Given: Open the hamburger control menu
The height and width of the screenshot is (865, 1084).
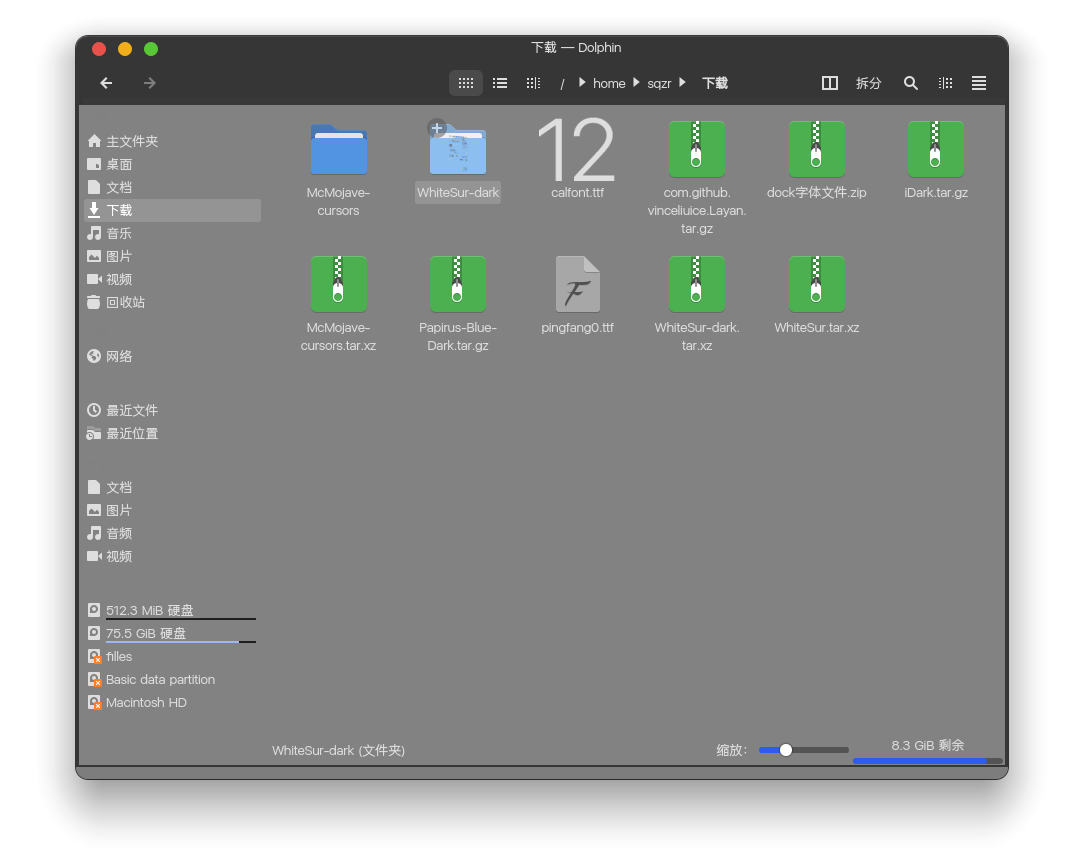Looking at the screenshot, I should coord(979,83).
